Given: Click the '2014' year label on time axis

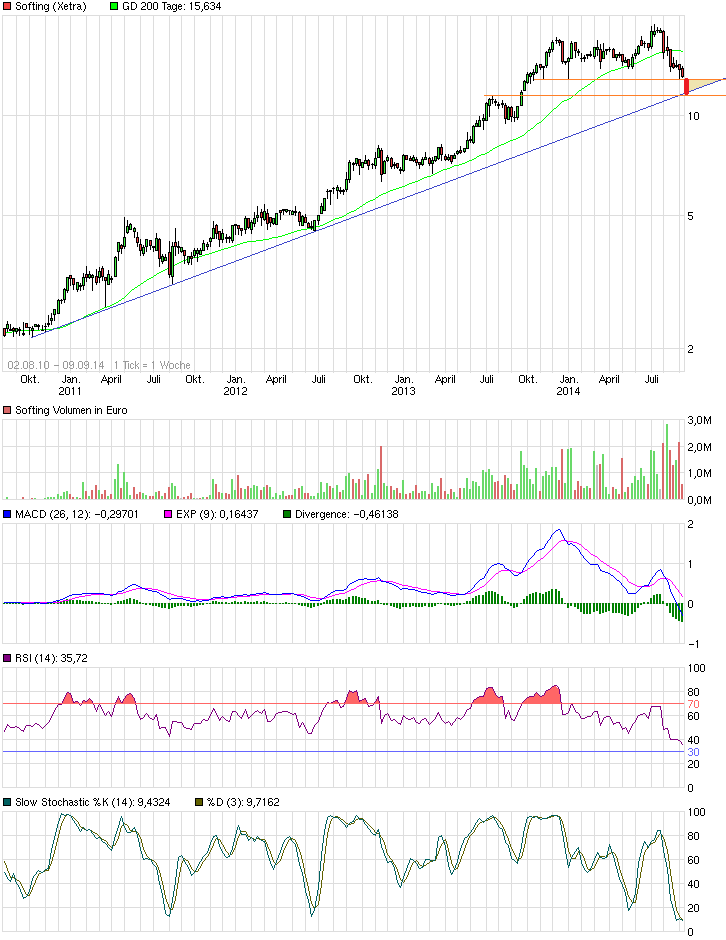Looking at the screenshot, I should [x=568, y=391].
